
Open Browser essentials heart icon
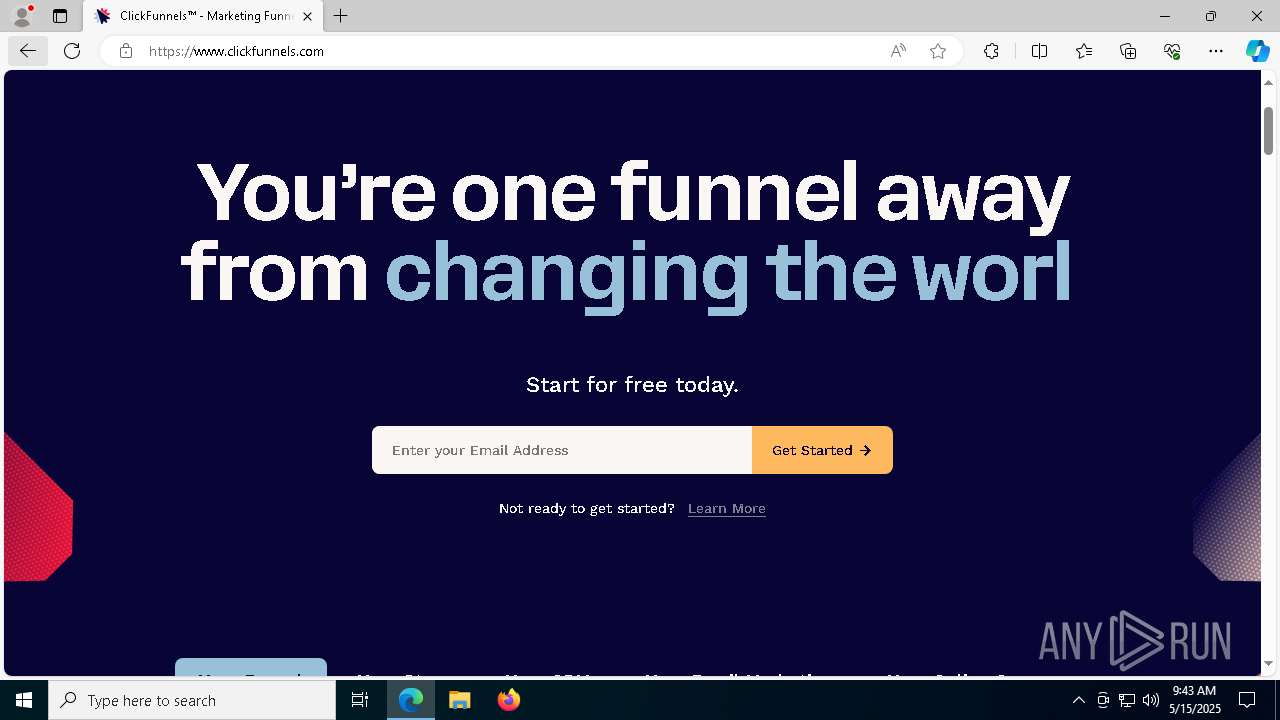tap(1172, 51)
